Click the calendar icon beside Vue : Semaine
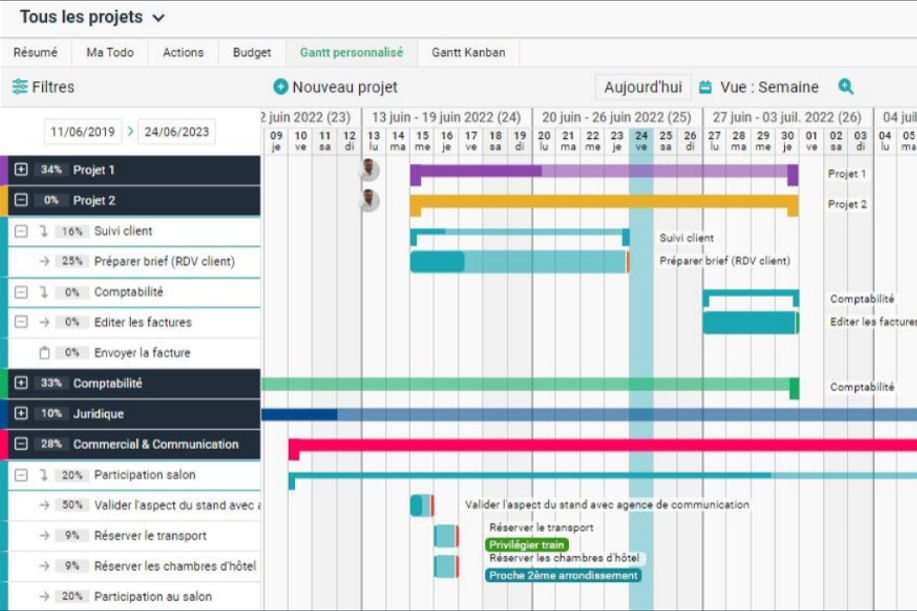This screenshot has width=917, height=611. tap(705, 87)
